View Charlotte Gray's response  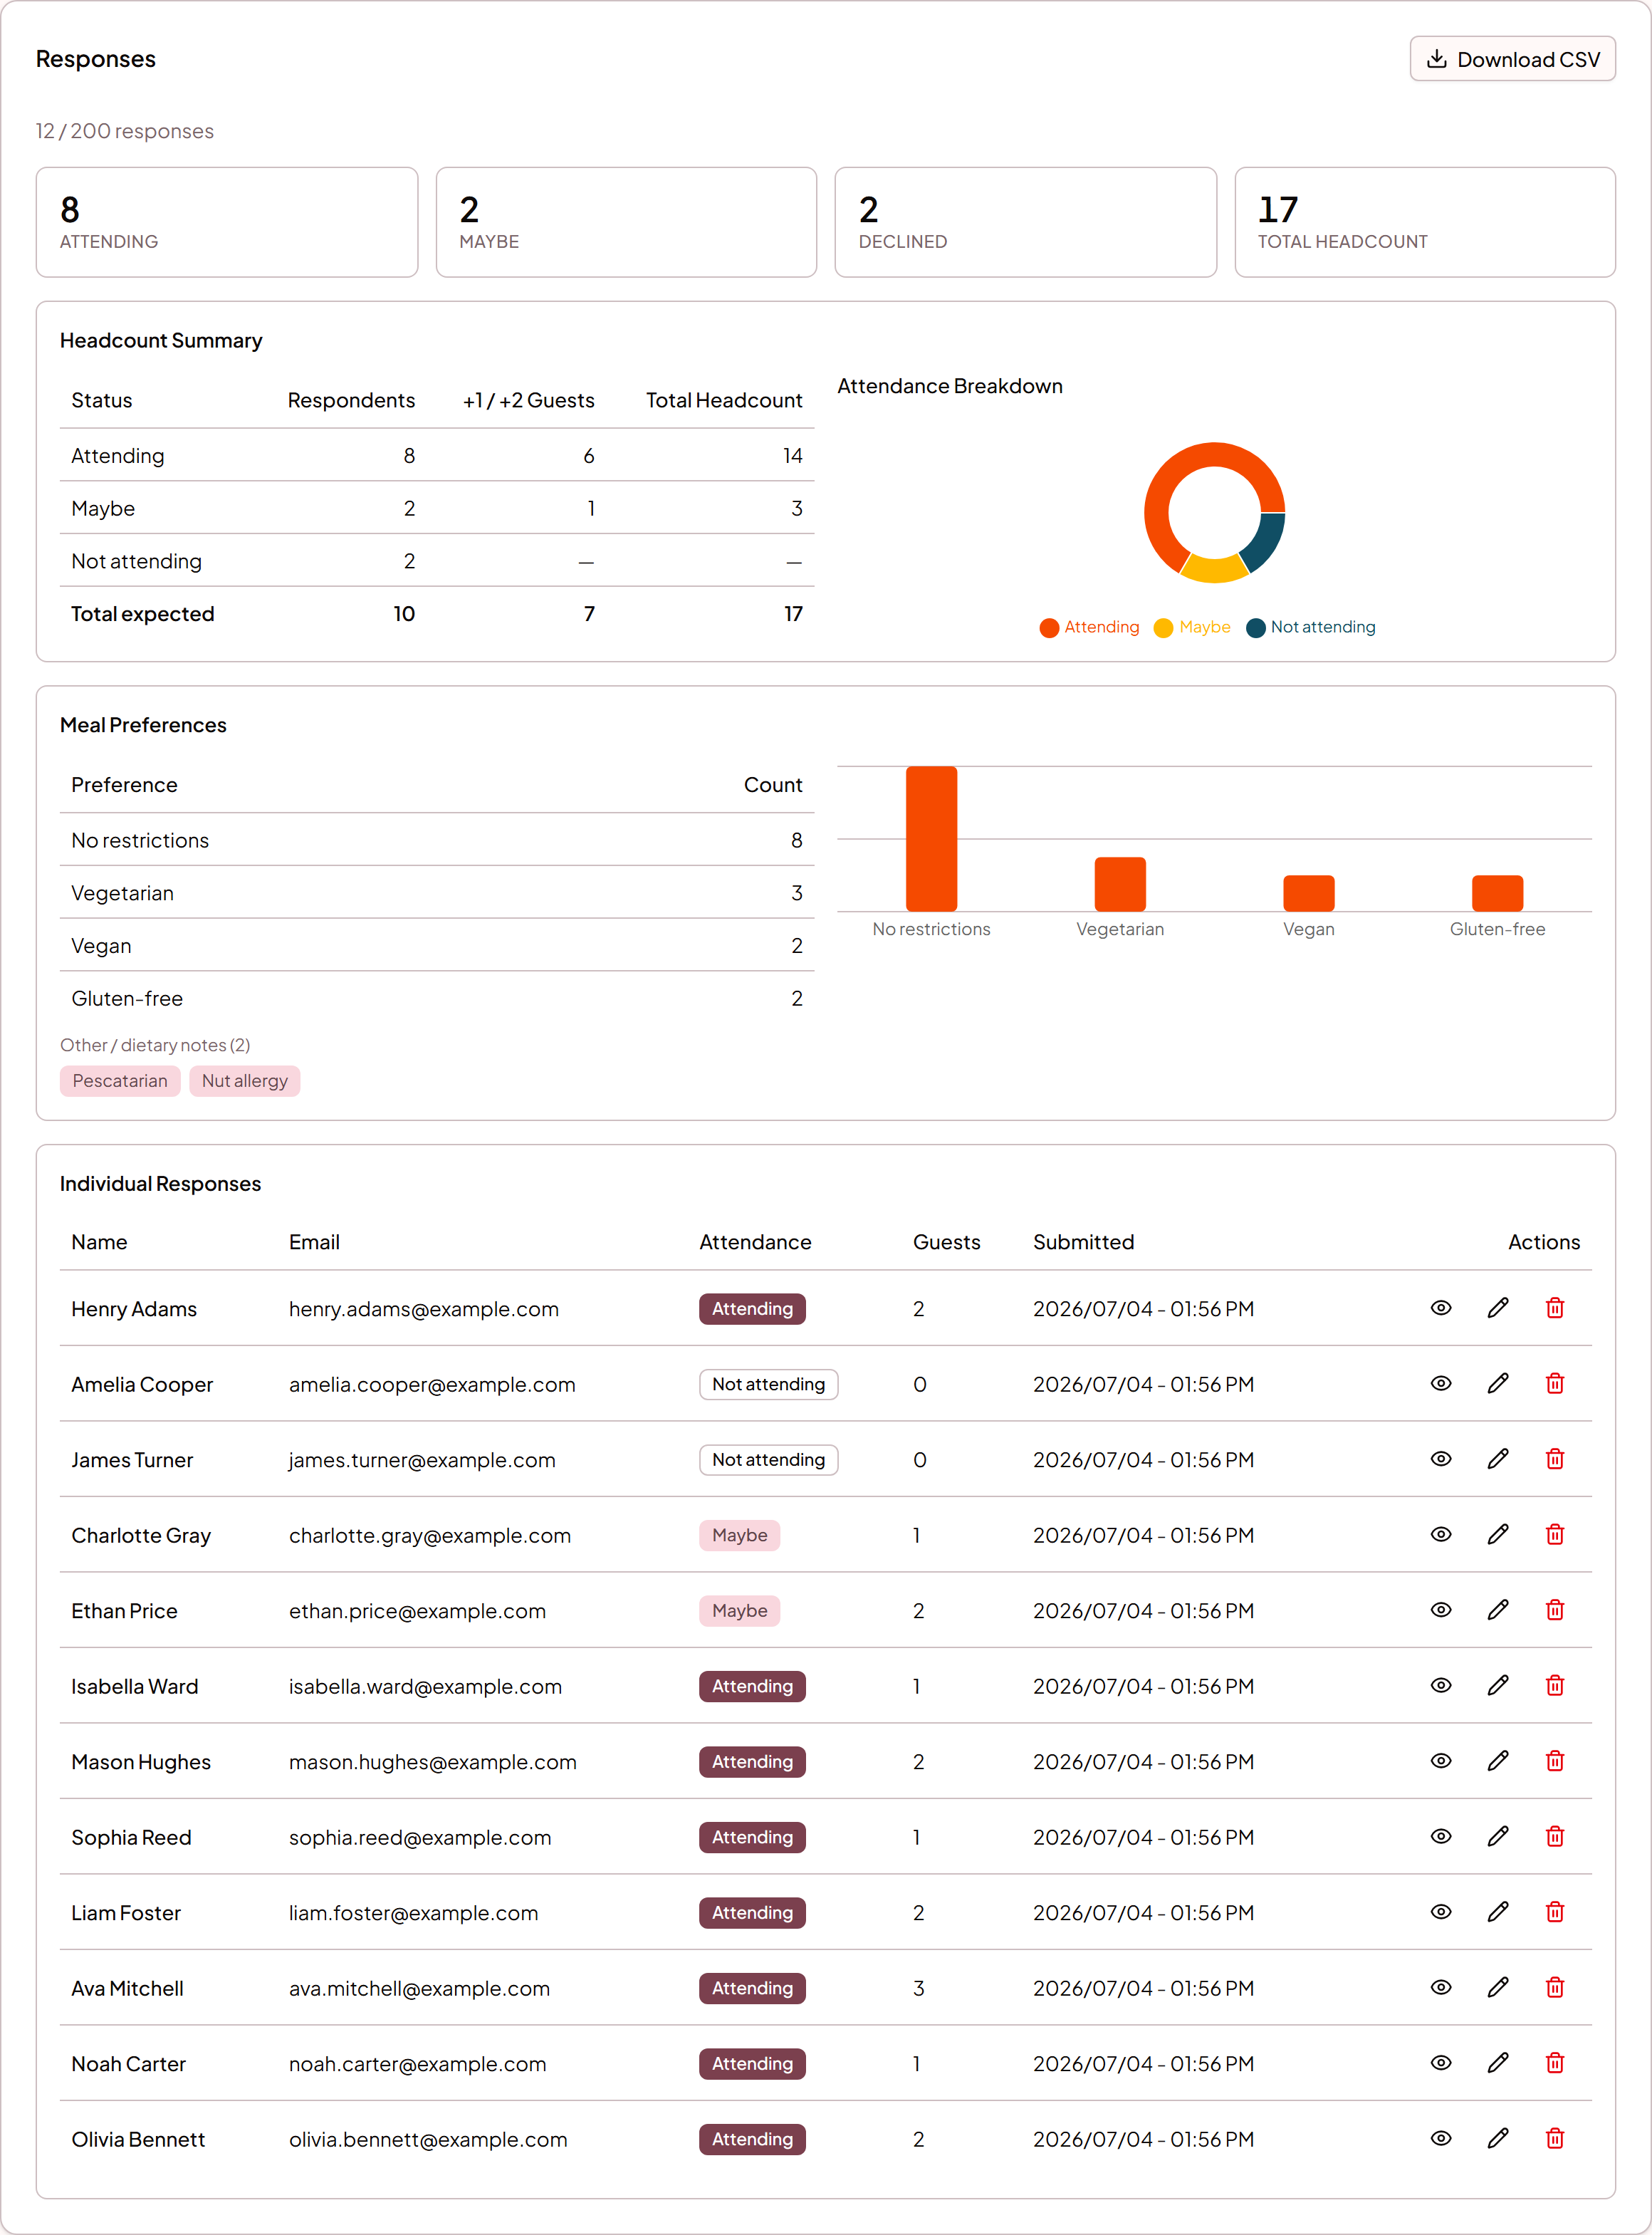tap(1440, 1534)
